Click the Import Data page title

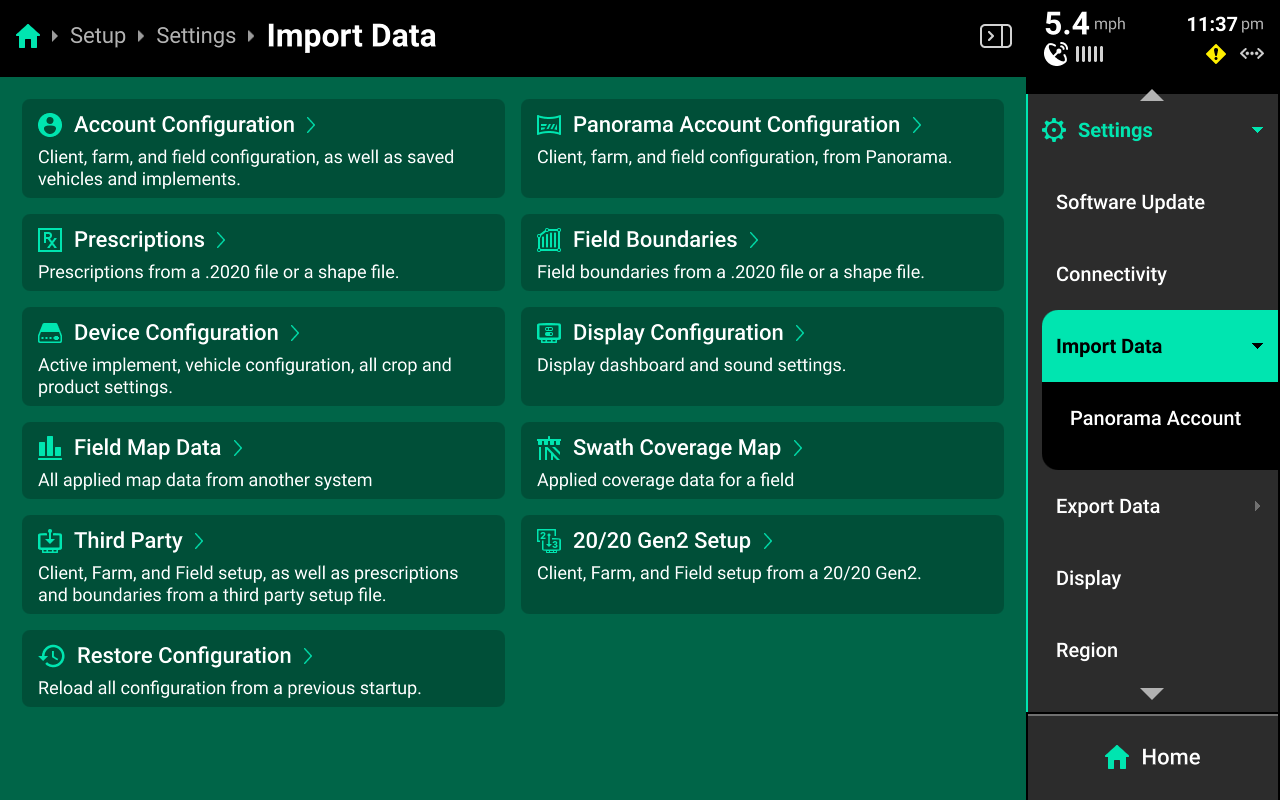pos(351,36)
